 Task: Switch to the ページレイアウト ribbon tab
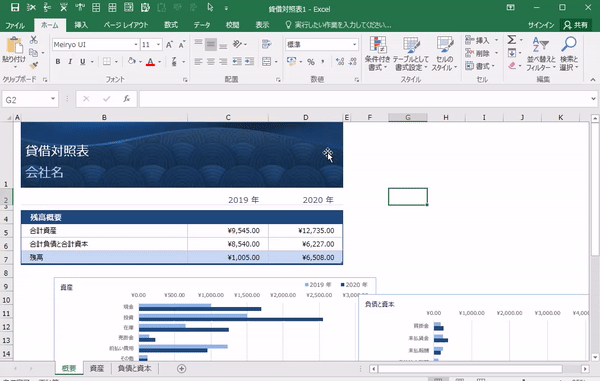[x=126, y=25]
